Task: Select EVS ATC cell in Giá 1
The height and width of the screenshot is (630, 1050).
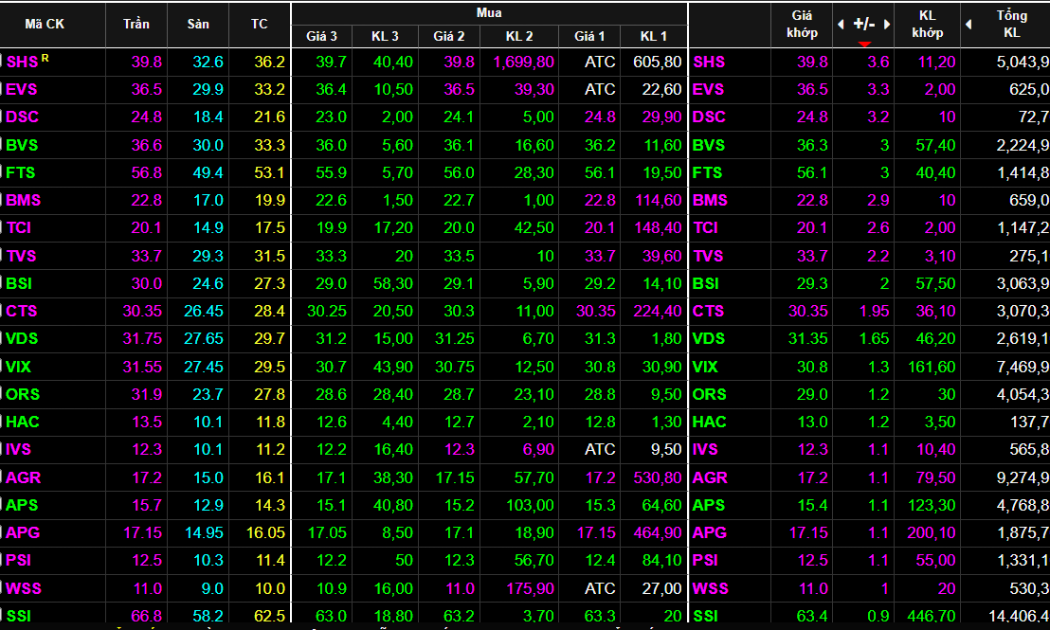Action: tap(599, 90)
